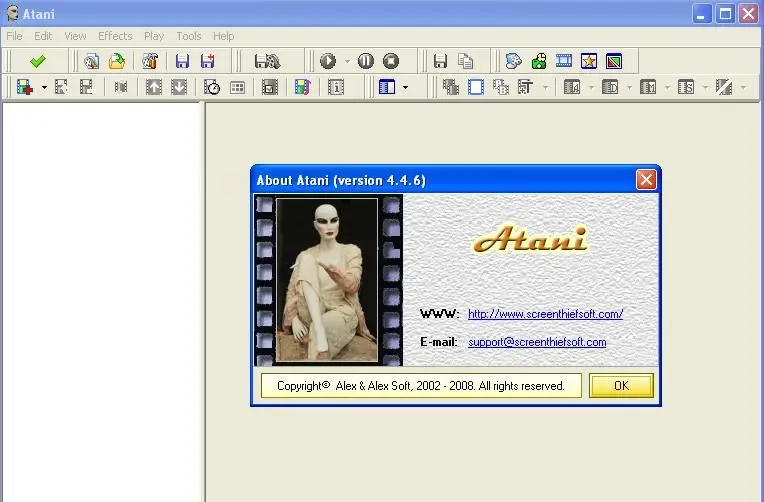Open dropdown next to text T icon
This screenshot has width=764, height=502.
click(x=546, y=88)
